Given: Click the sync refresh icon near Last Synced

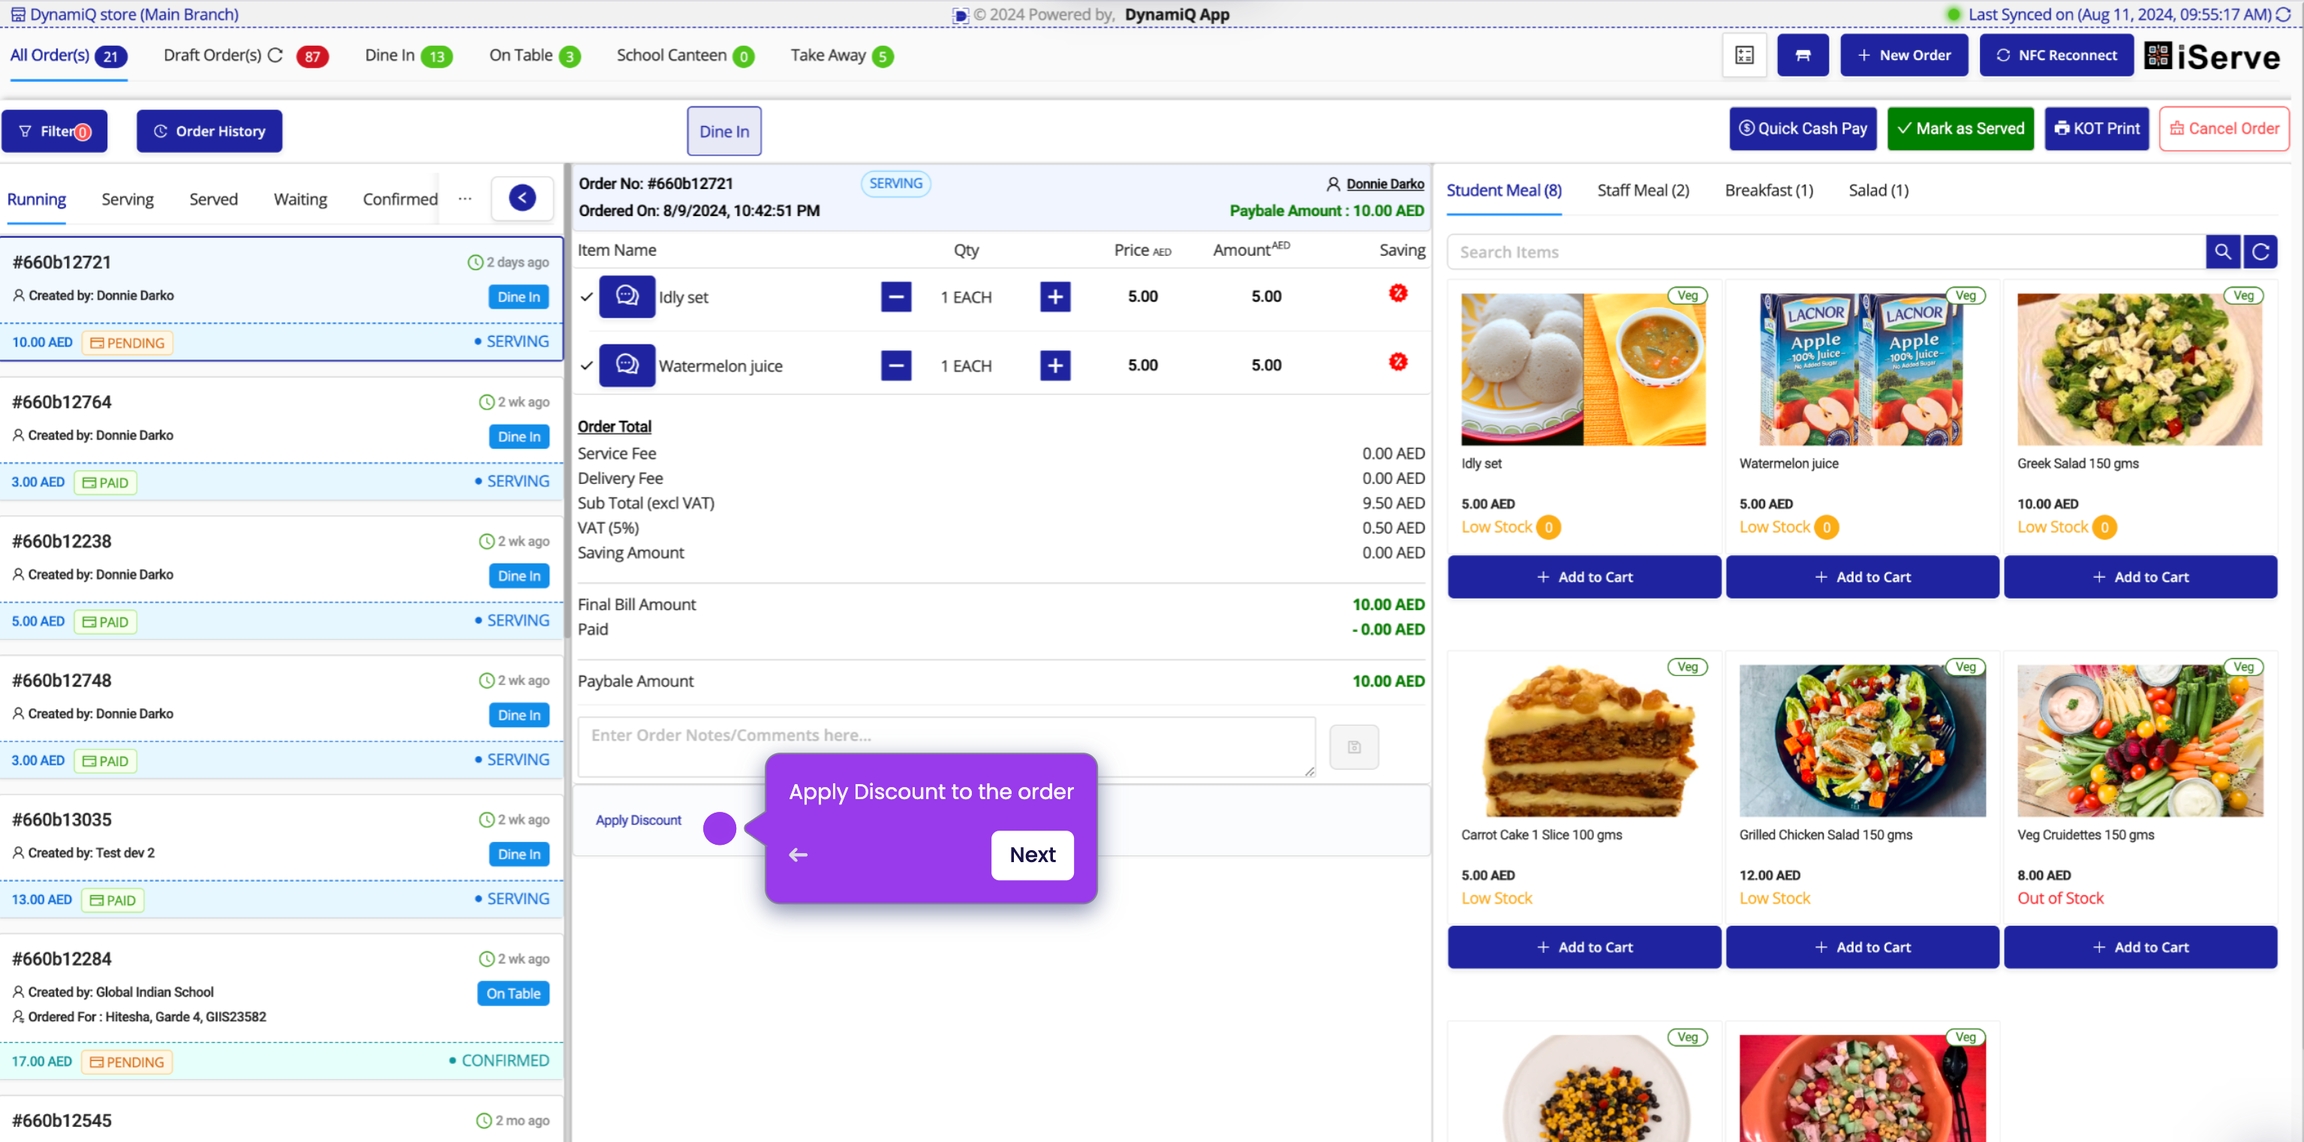Looking at the screenshot, I should (x=2284, y=14).
